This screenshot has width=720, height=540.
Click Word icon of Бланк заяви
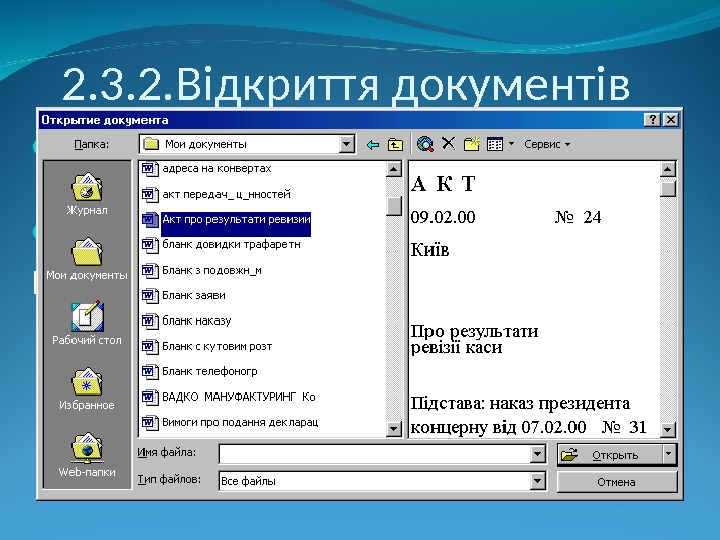[149, 295]
